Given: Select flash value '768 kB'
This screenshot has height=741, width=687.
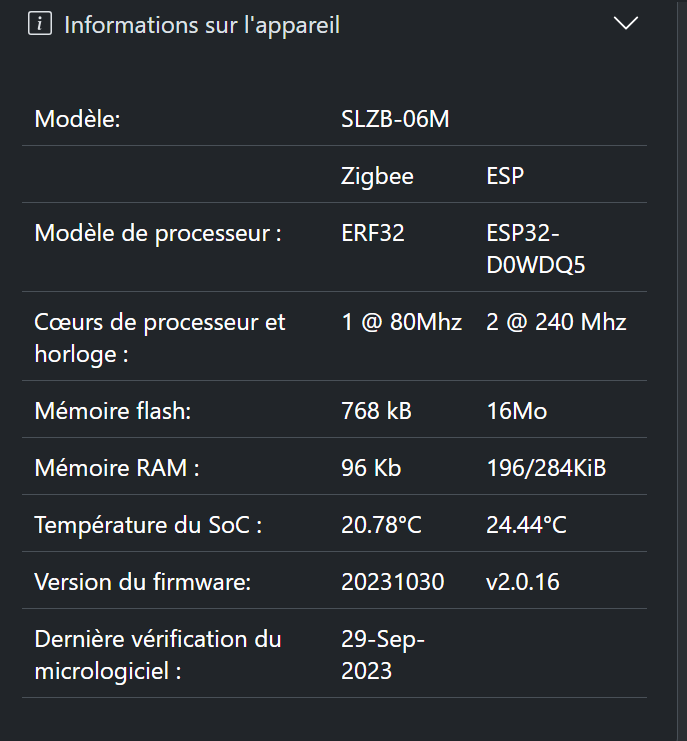Looking at the screenshot, I should tap(376, 411).
